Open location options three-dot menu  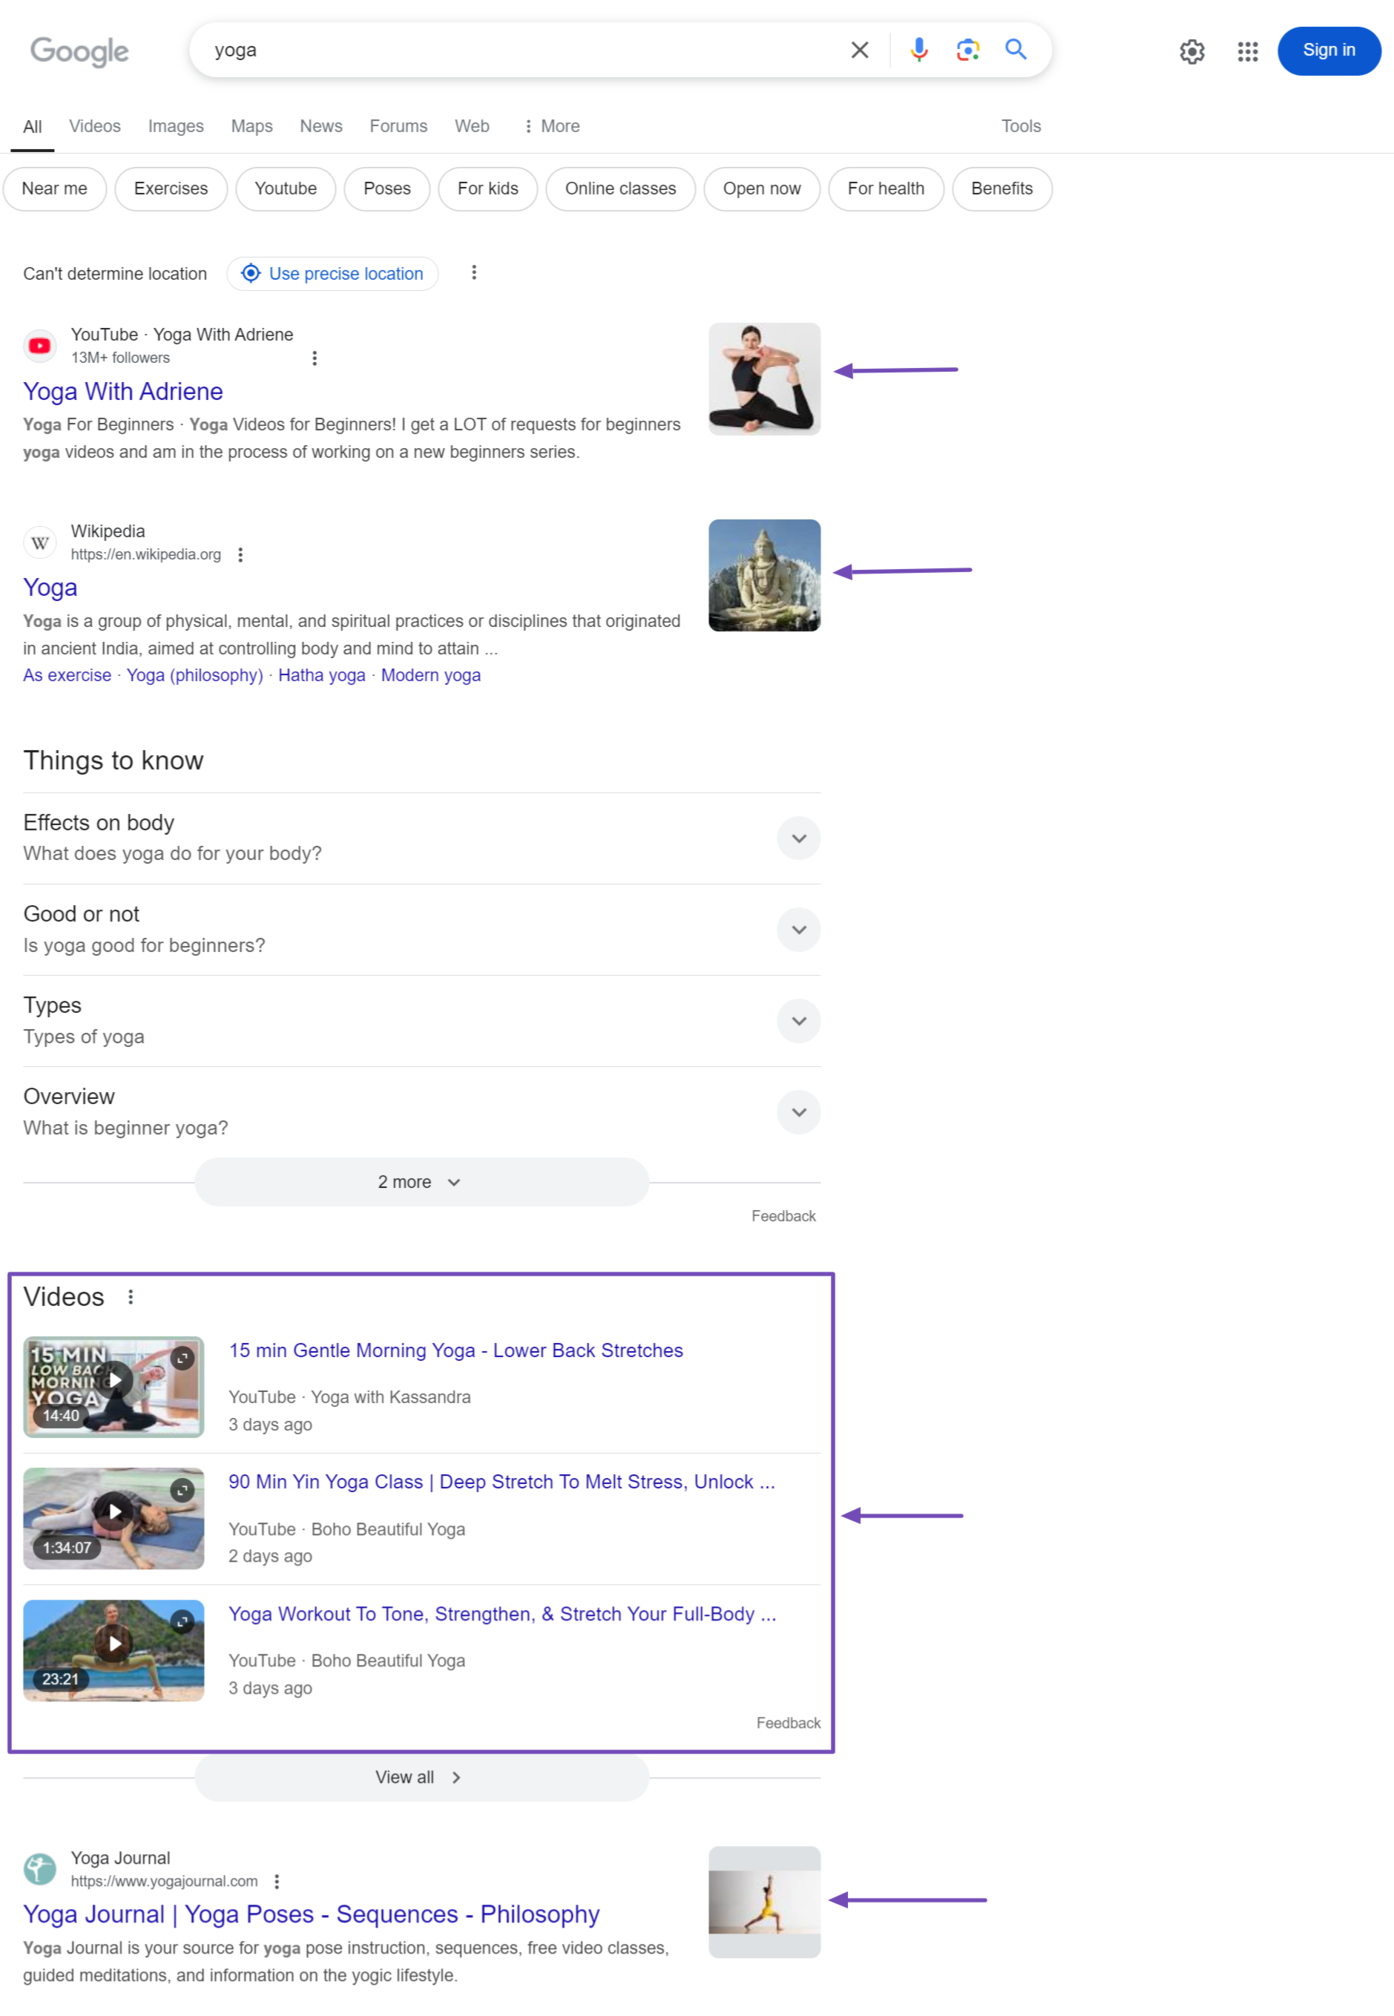coord(474,273)
